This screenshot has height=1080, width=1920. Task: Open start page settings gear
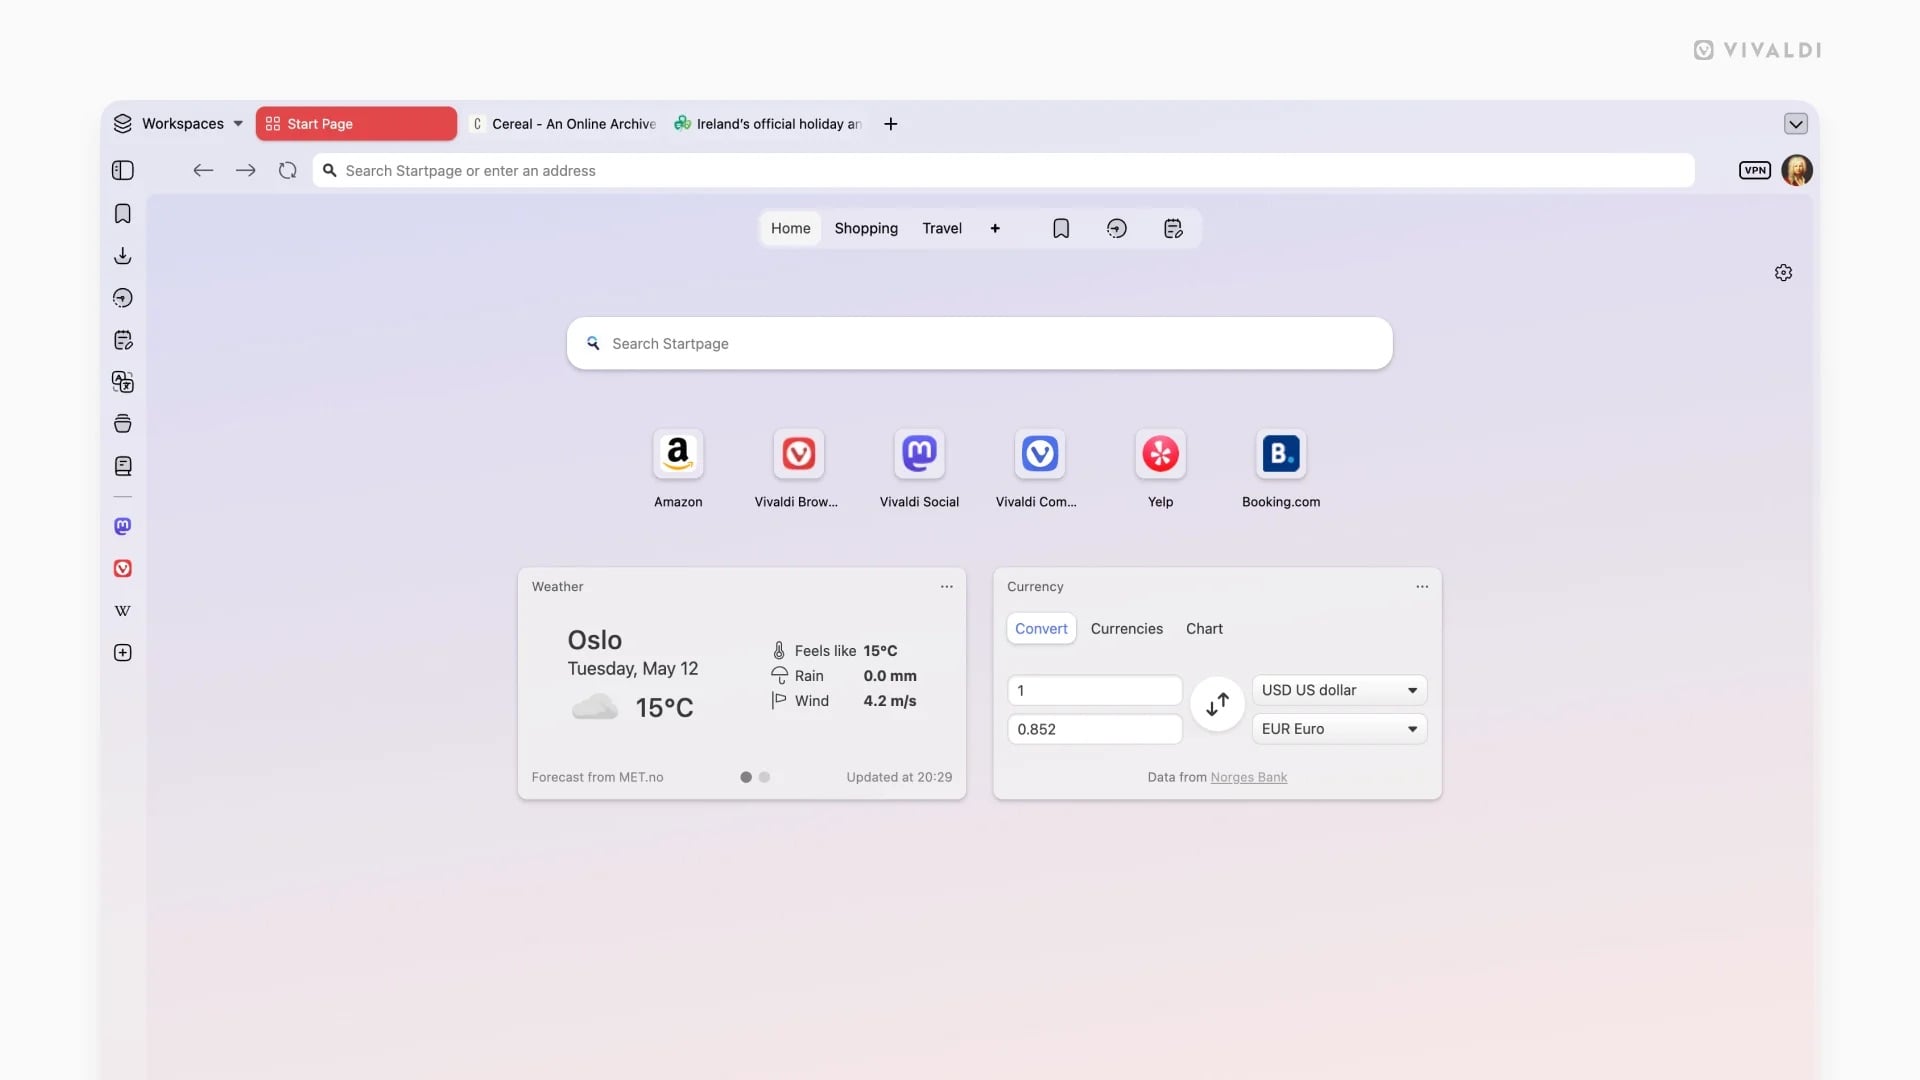point(1783,273)
